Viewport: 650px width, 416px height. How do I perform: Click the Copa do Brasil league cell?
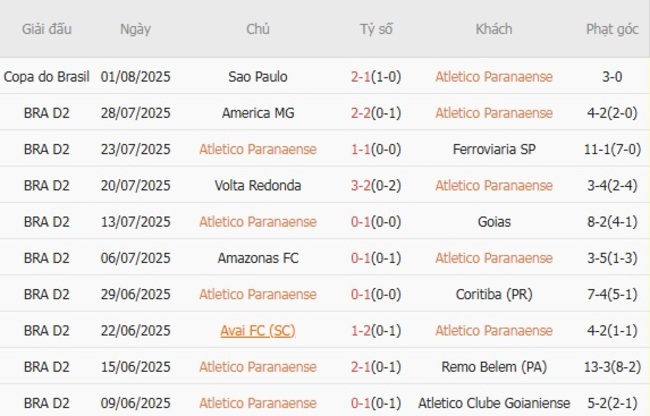click(47, 77)
